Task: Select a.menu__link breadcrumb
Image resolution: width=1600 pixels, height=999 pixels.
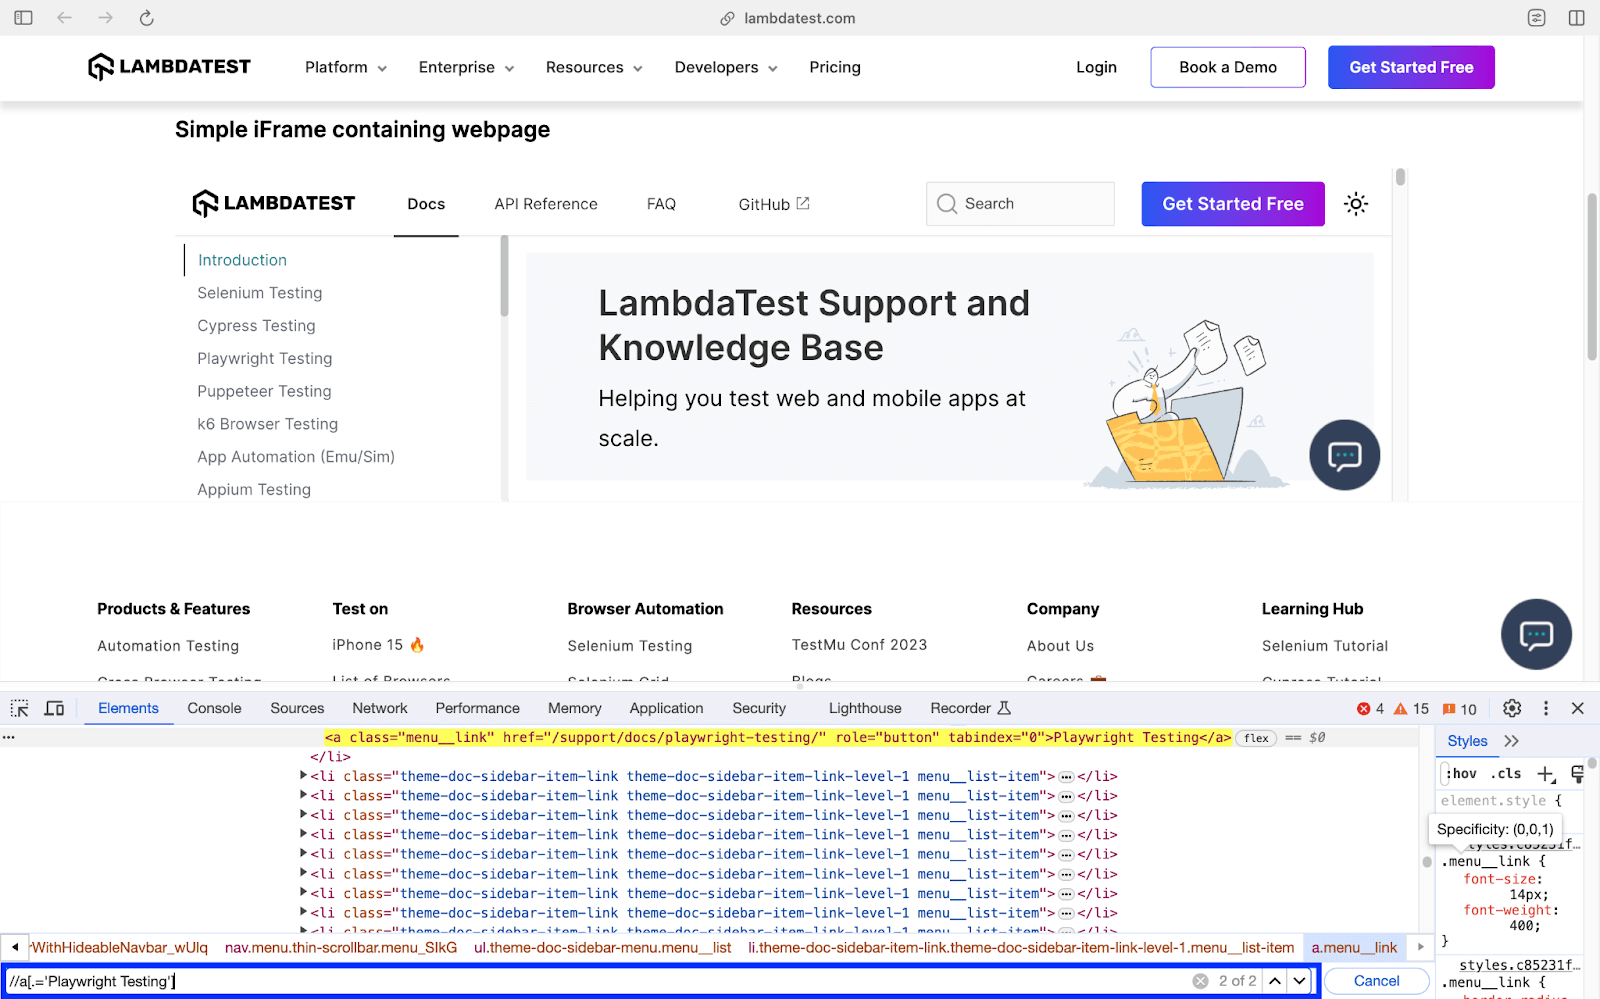Action: (x=1354, y=947)
